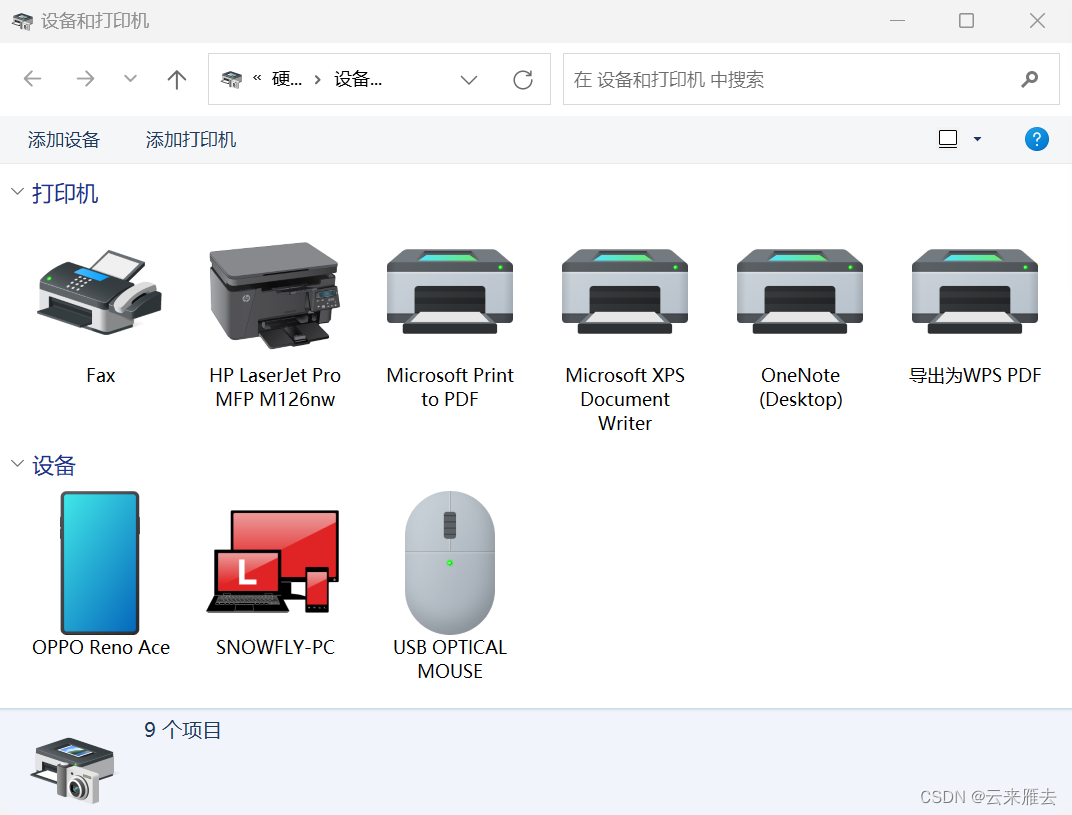This screenshot has width=1072, height=815.
Task: Click 添加设备 to add a device
Action: pyautogui.click(x=64, y=140)
